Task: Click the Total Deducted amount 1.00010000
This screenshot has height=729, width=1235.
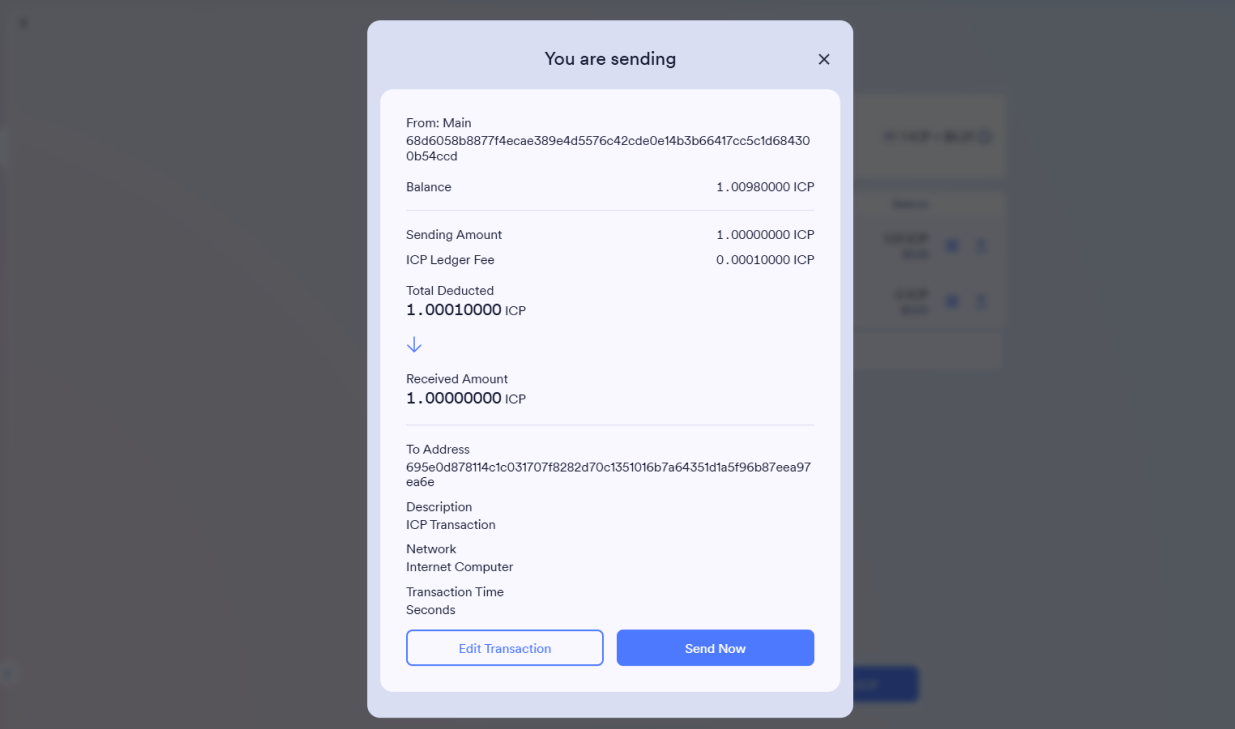Action: pos(455,310)
